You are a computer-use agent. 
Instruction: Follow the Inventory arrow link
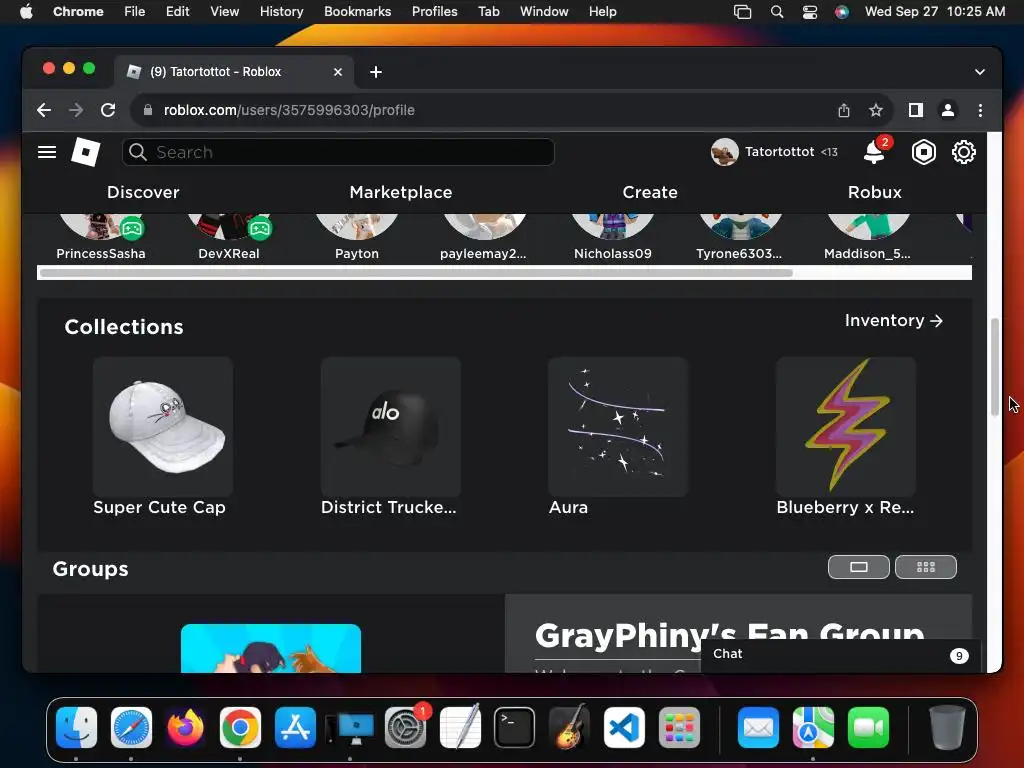point(893,321)
